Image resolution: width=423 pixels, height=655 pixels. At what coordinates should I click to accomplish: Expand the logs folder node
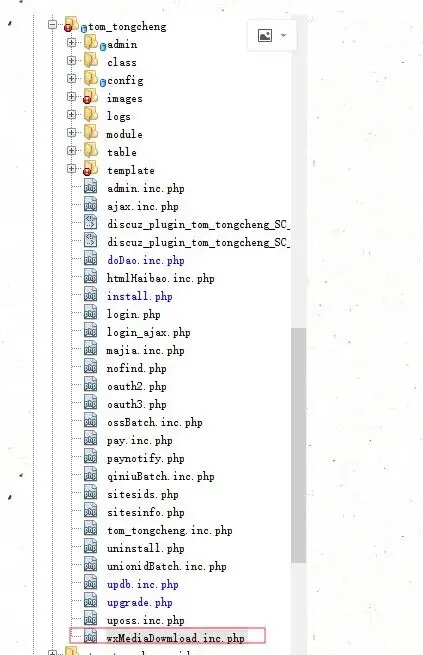click(x=71, y=114)
